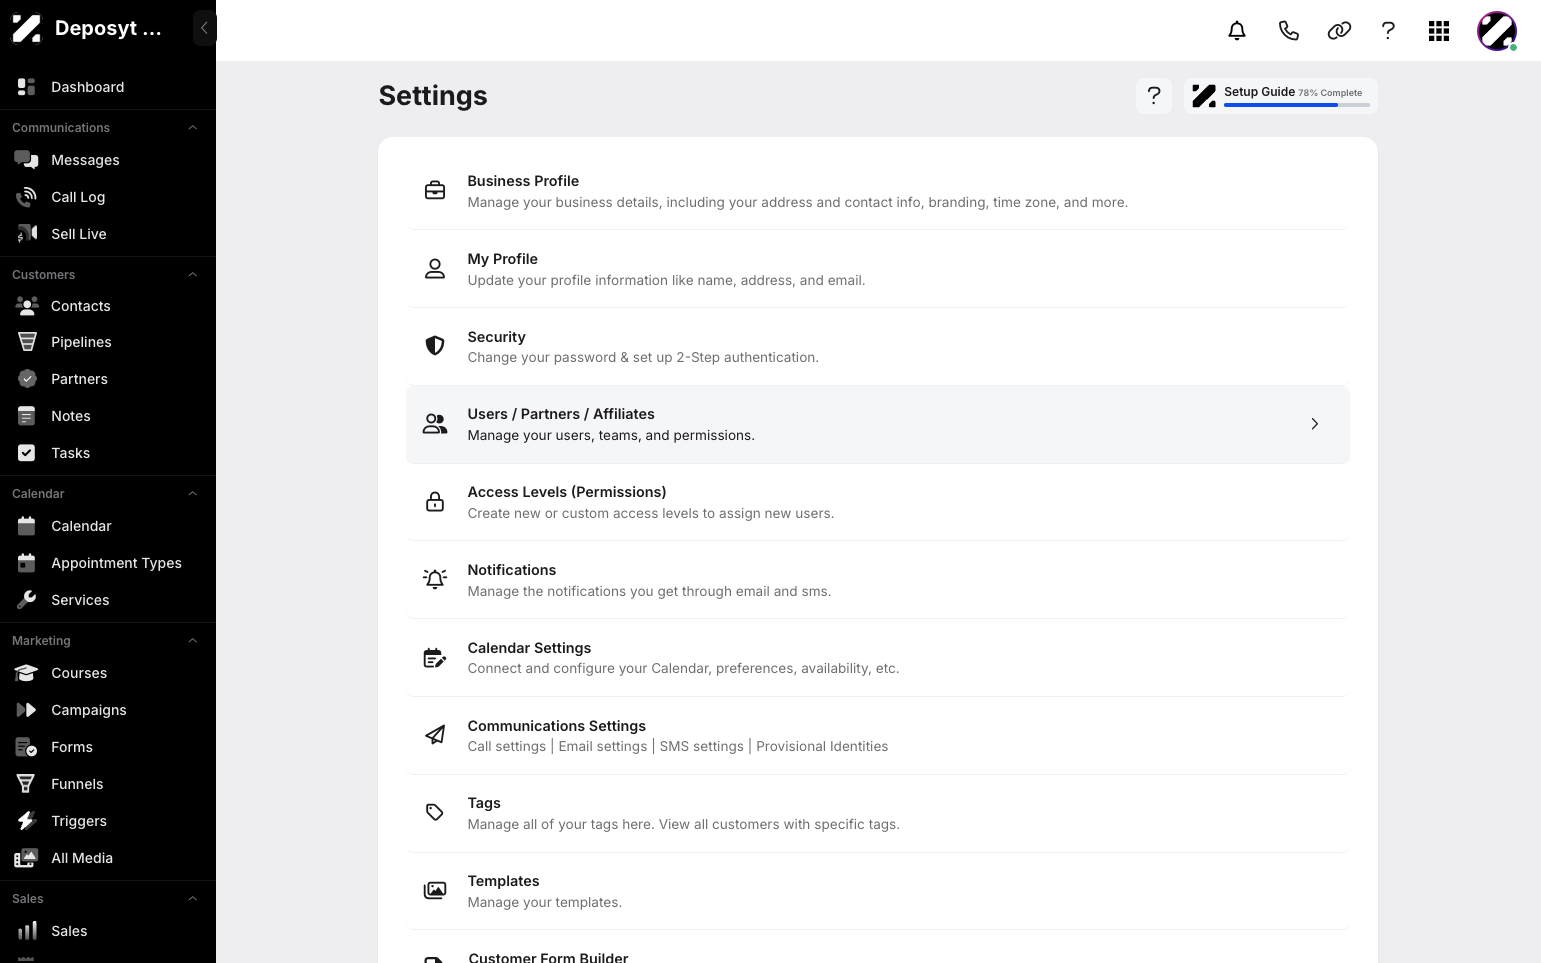Click the Partners checkmark badge icon
The image size is (1541, 963).
[x=27, y=379]
